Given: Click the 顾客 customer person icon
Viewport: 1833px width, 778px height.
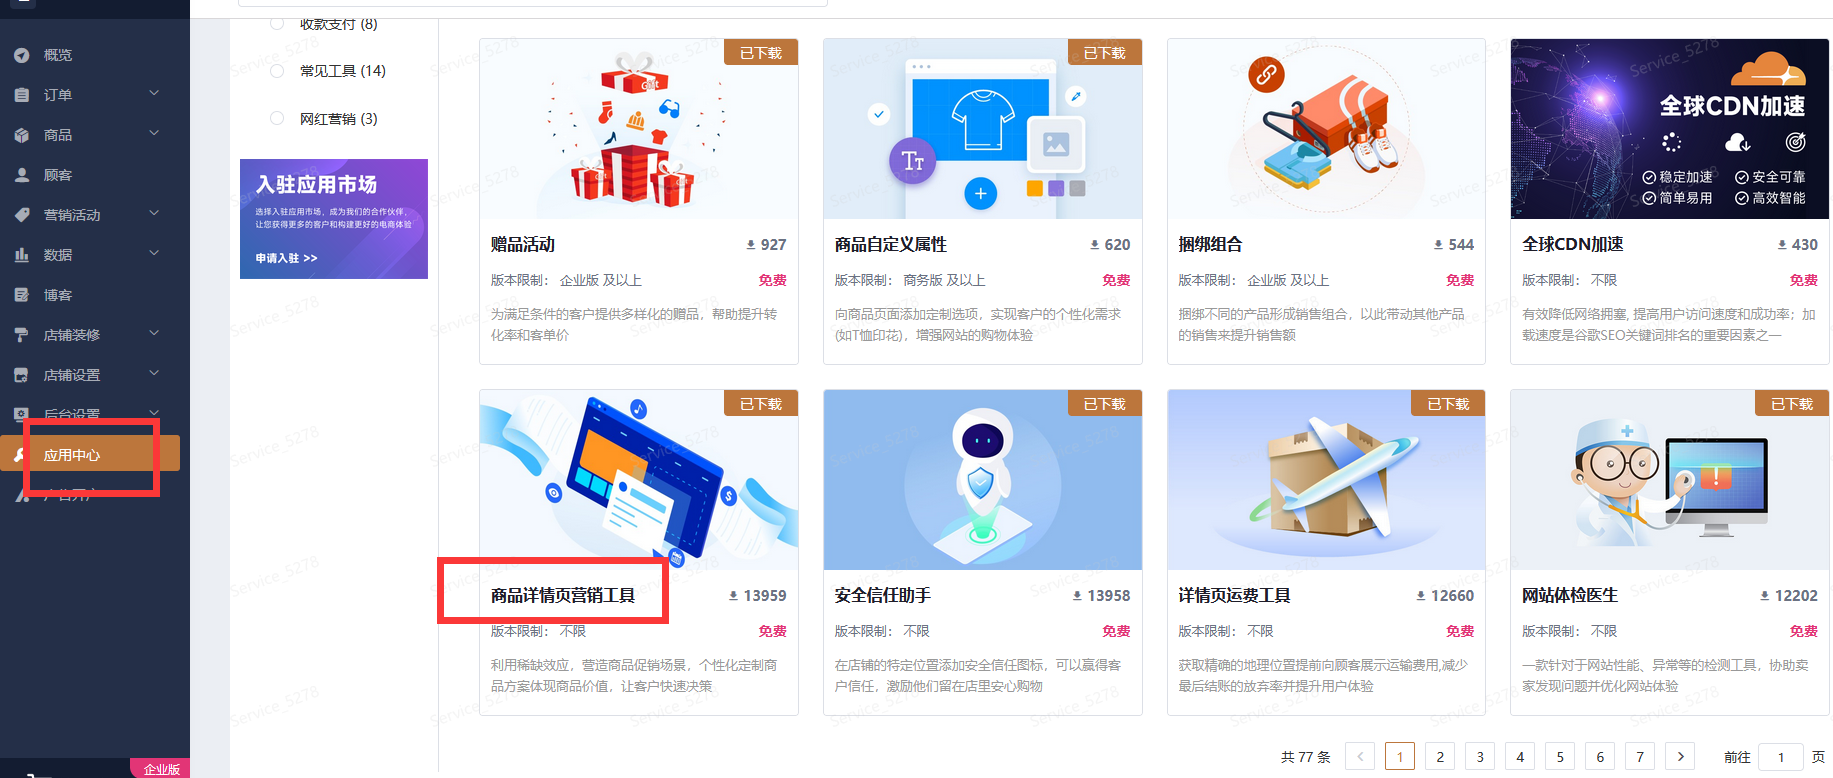Looking at the screenshot, I should (x=22, y=175).
